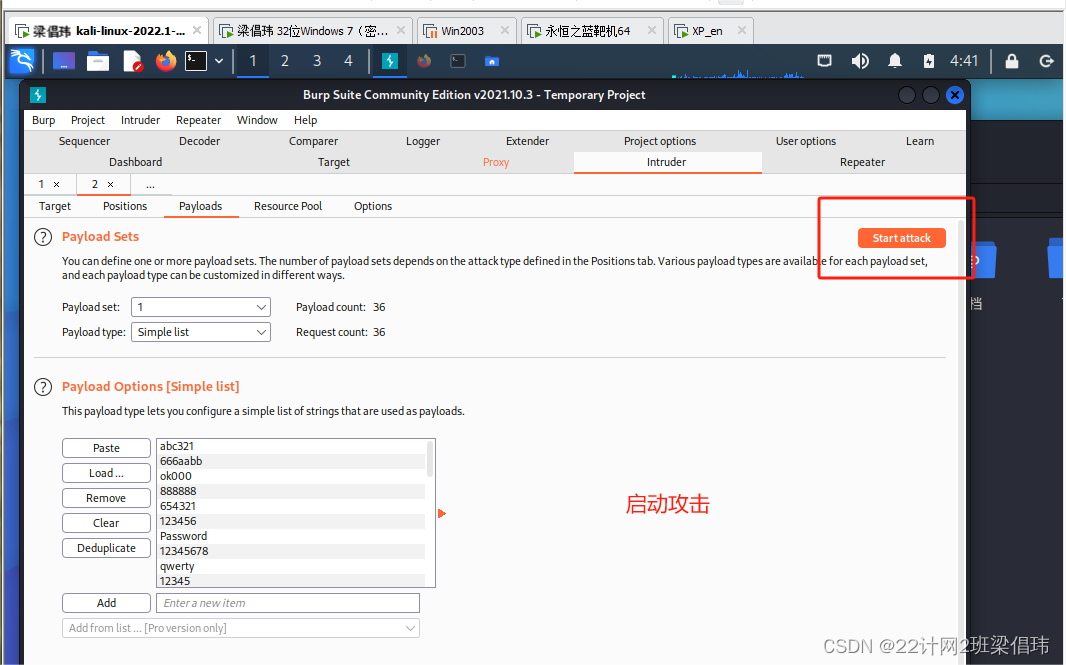This screenshot has width=1066, height=665.
Task: Select the Burp Suite taskbar window button
Action: (x=390, y=61)
